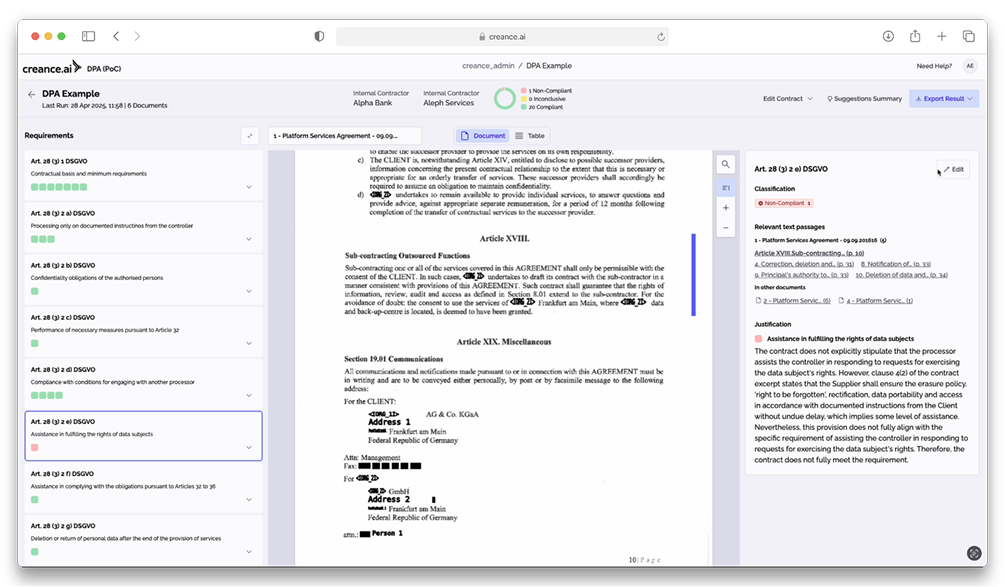The height and width of the screenshot is (587, 1005).
Task: Open the Export Result dropdown
Action: 943,99
